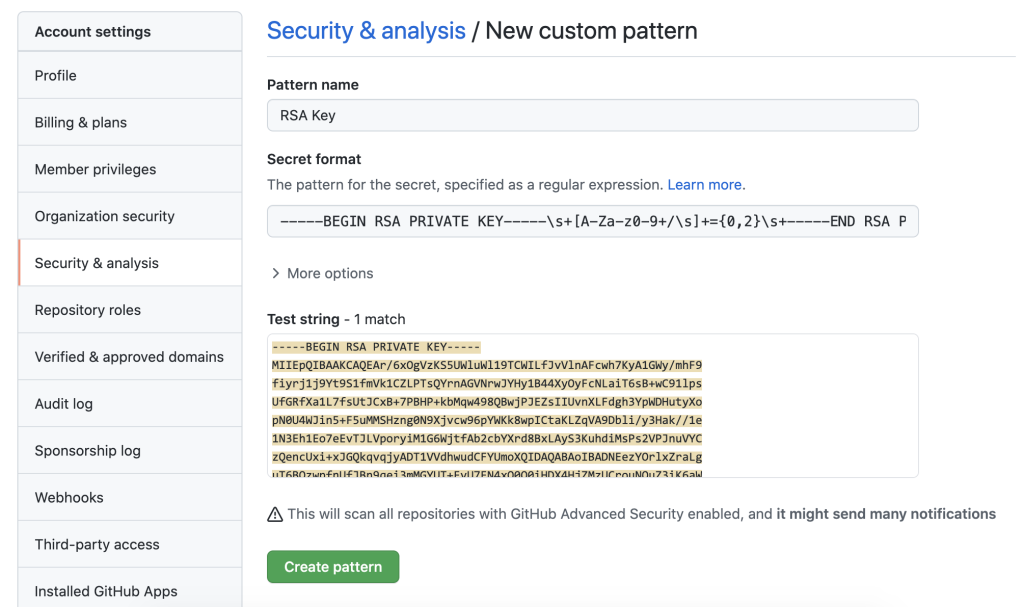The height and width of the screenshot is (607, 1024).
Task: Open Billing & plans settings
Action: 81,122
